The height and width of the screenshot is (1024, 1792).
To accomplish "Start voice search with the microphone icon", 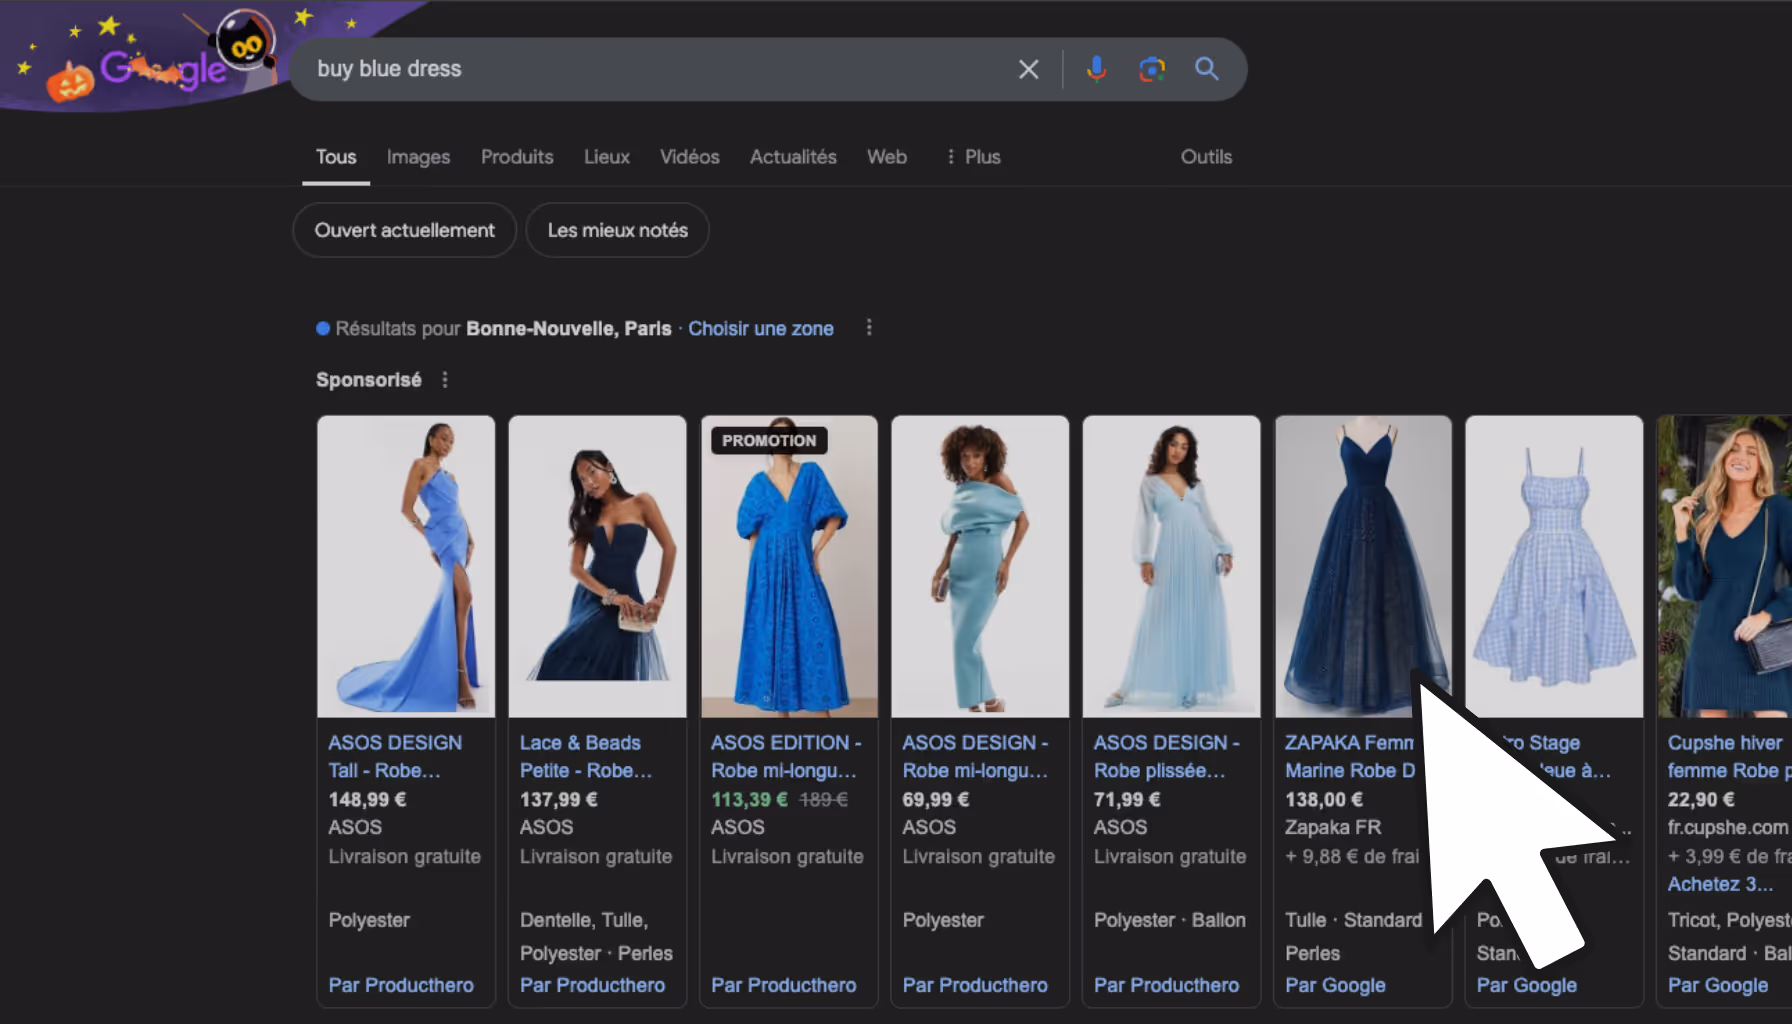I will (x=1096, y=69).
